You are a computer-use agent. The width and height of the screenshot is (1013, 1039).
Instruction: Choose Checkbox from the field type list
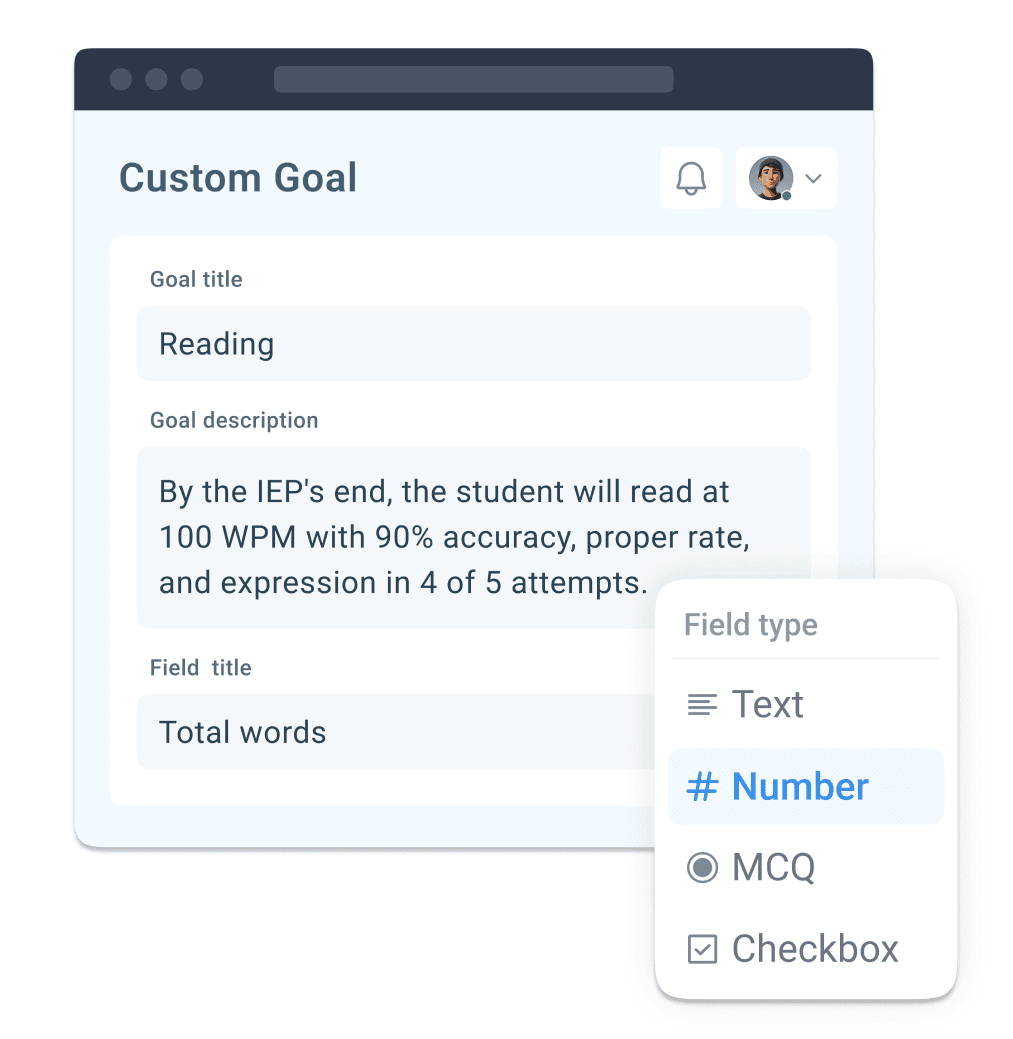[806, 949]
